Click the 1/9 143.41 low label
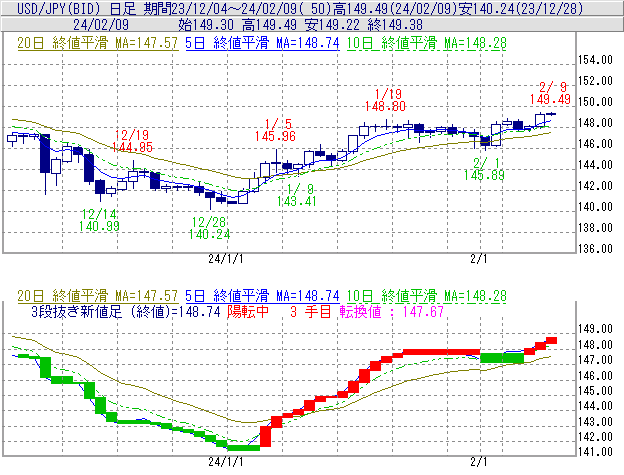624x475 pixels. coord(297,195)
